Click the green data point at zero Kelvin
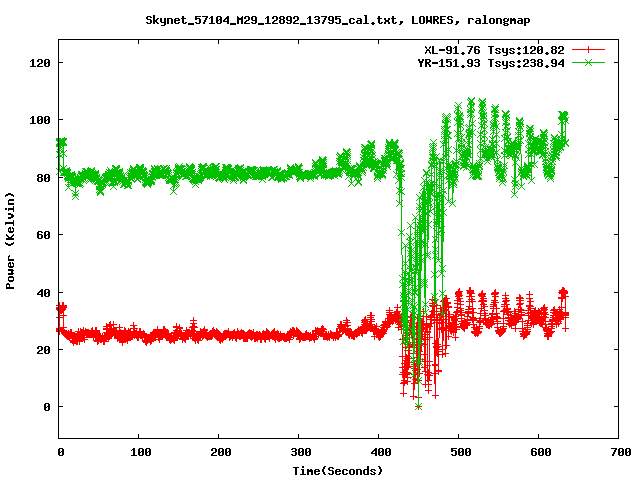 418,407
